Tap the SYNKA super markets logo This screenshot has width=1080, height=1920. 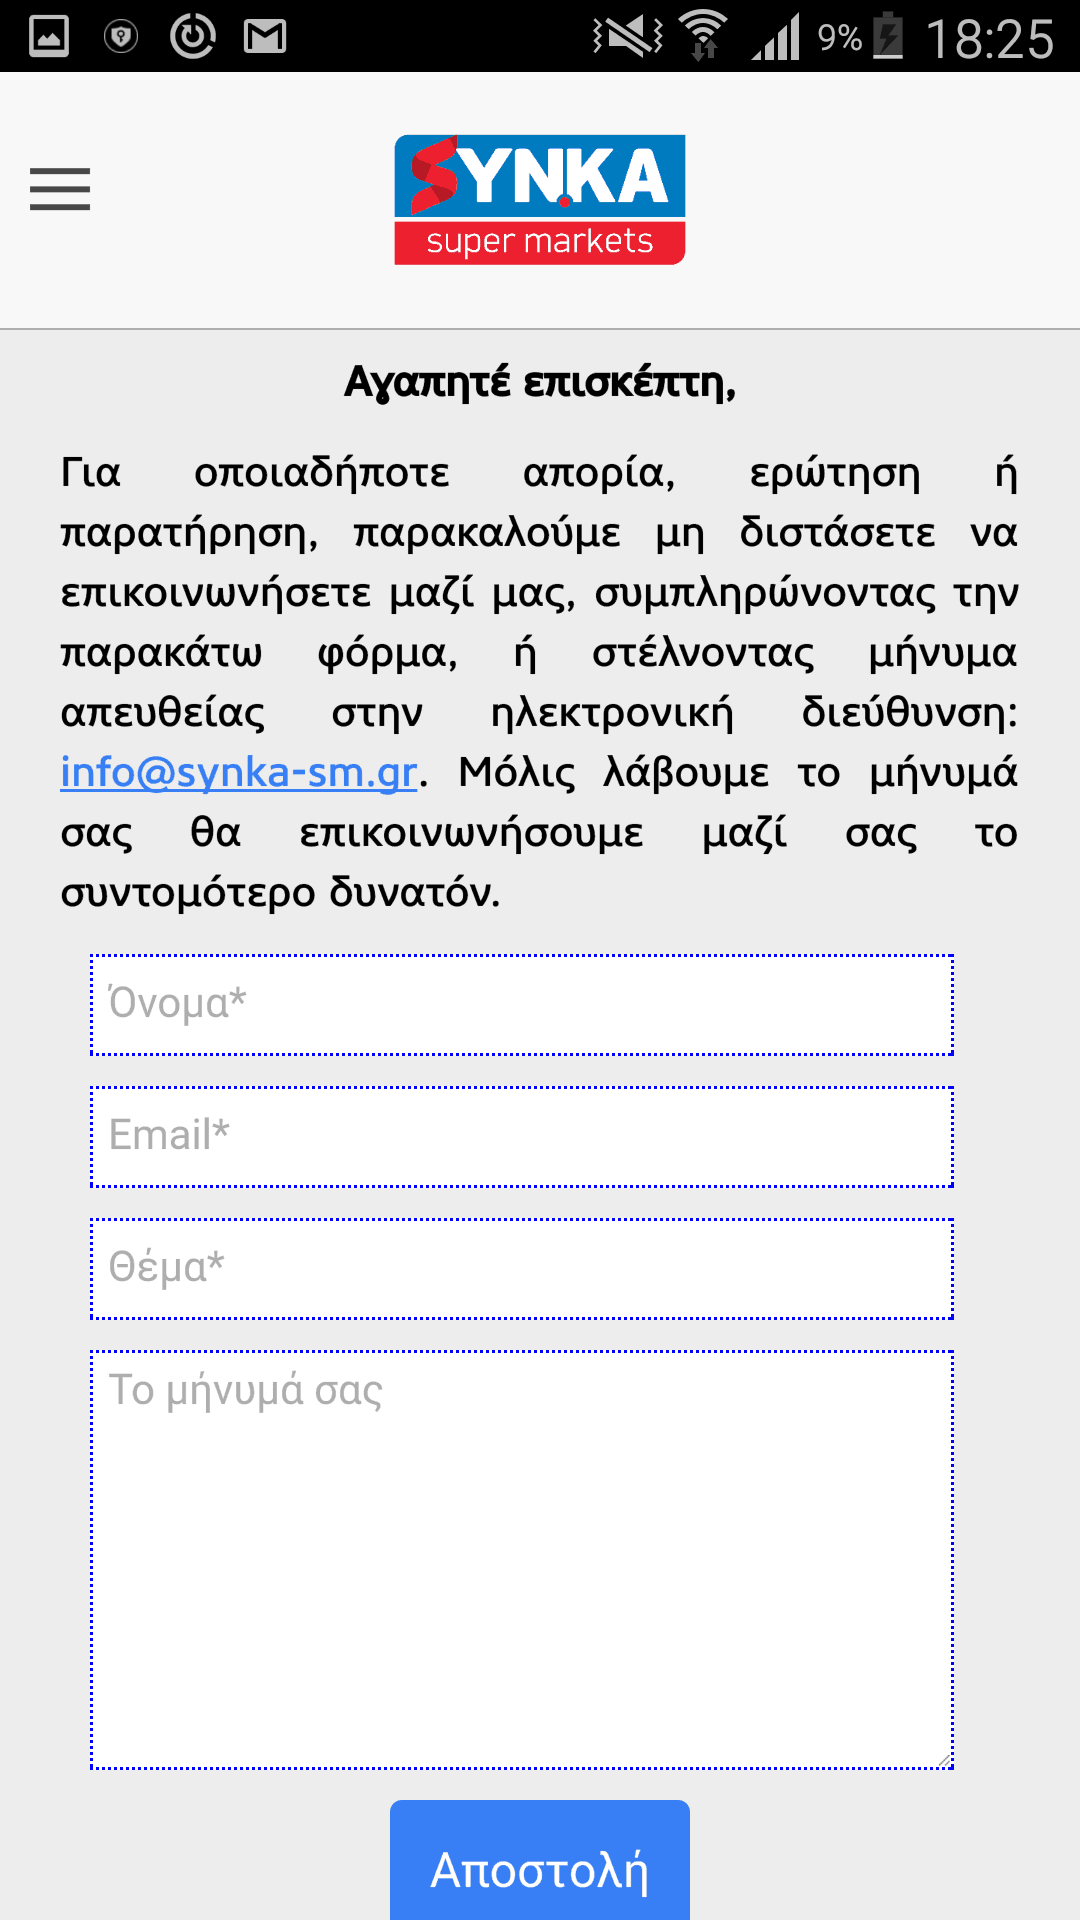pyautogui.click(x=540, y=200)
